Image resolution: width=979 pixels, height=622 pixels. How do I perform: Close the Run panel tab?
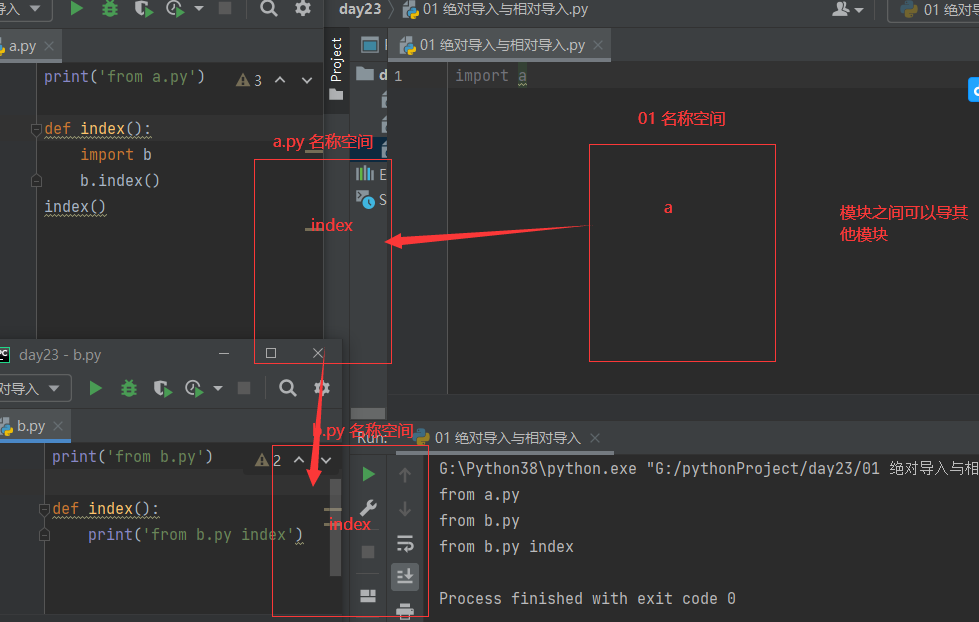[x=595, y=438]
